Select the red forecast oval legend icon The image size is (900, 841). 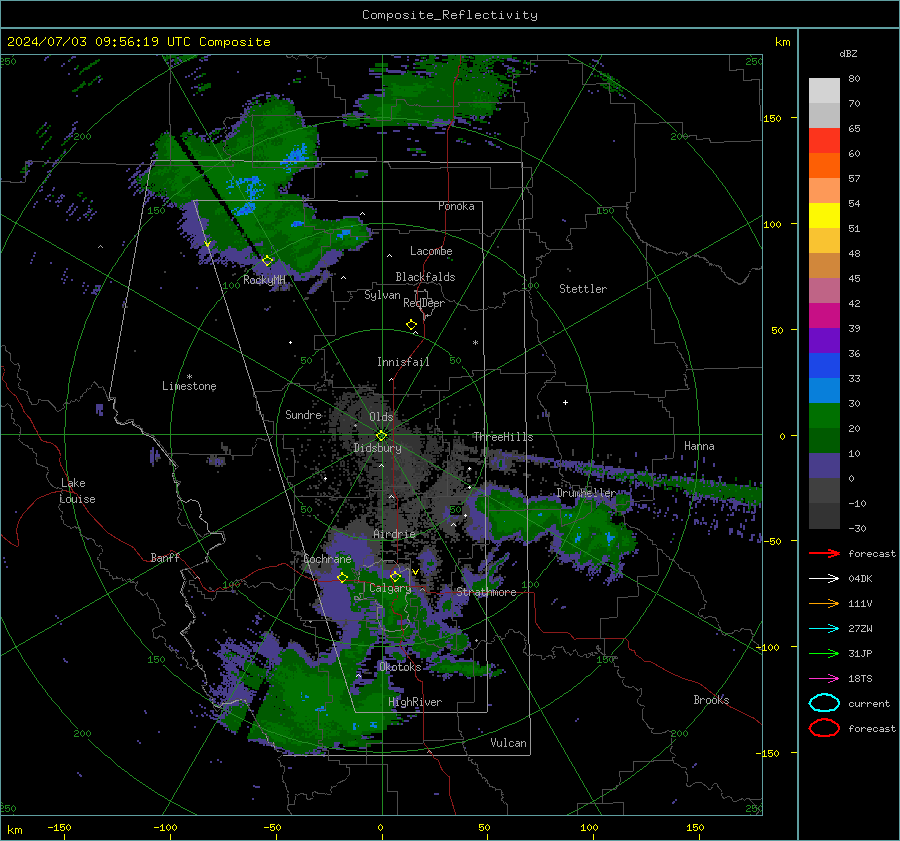point(824,728)
